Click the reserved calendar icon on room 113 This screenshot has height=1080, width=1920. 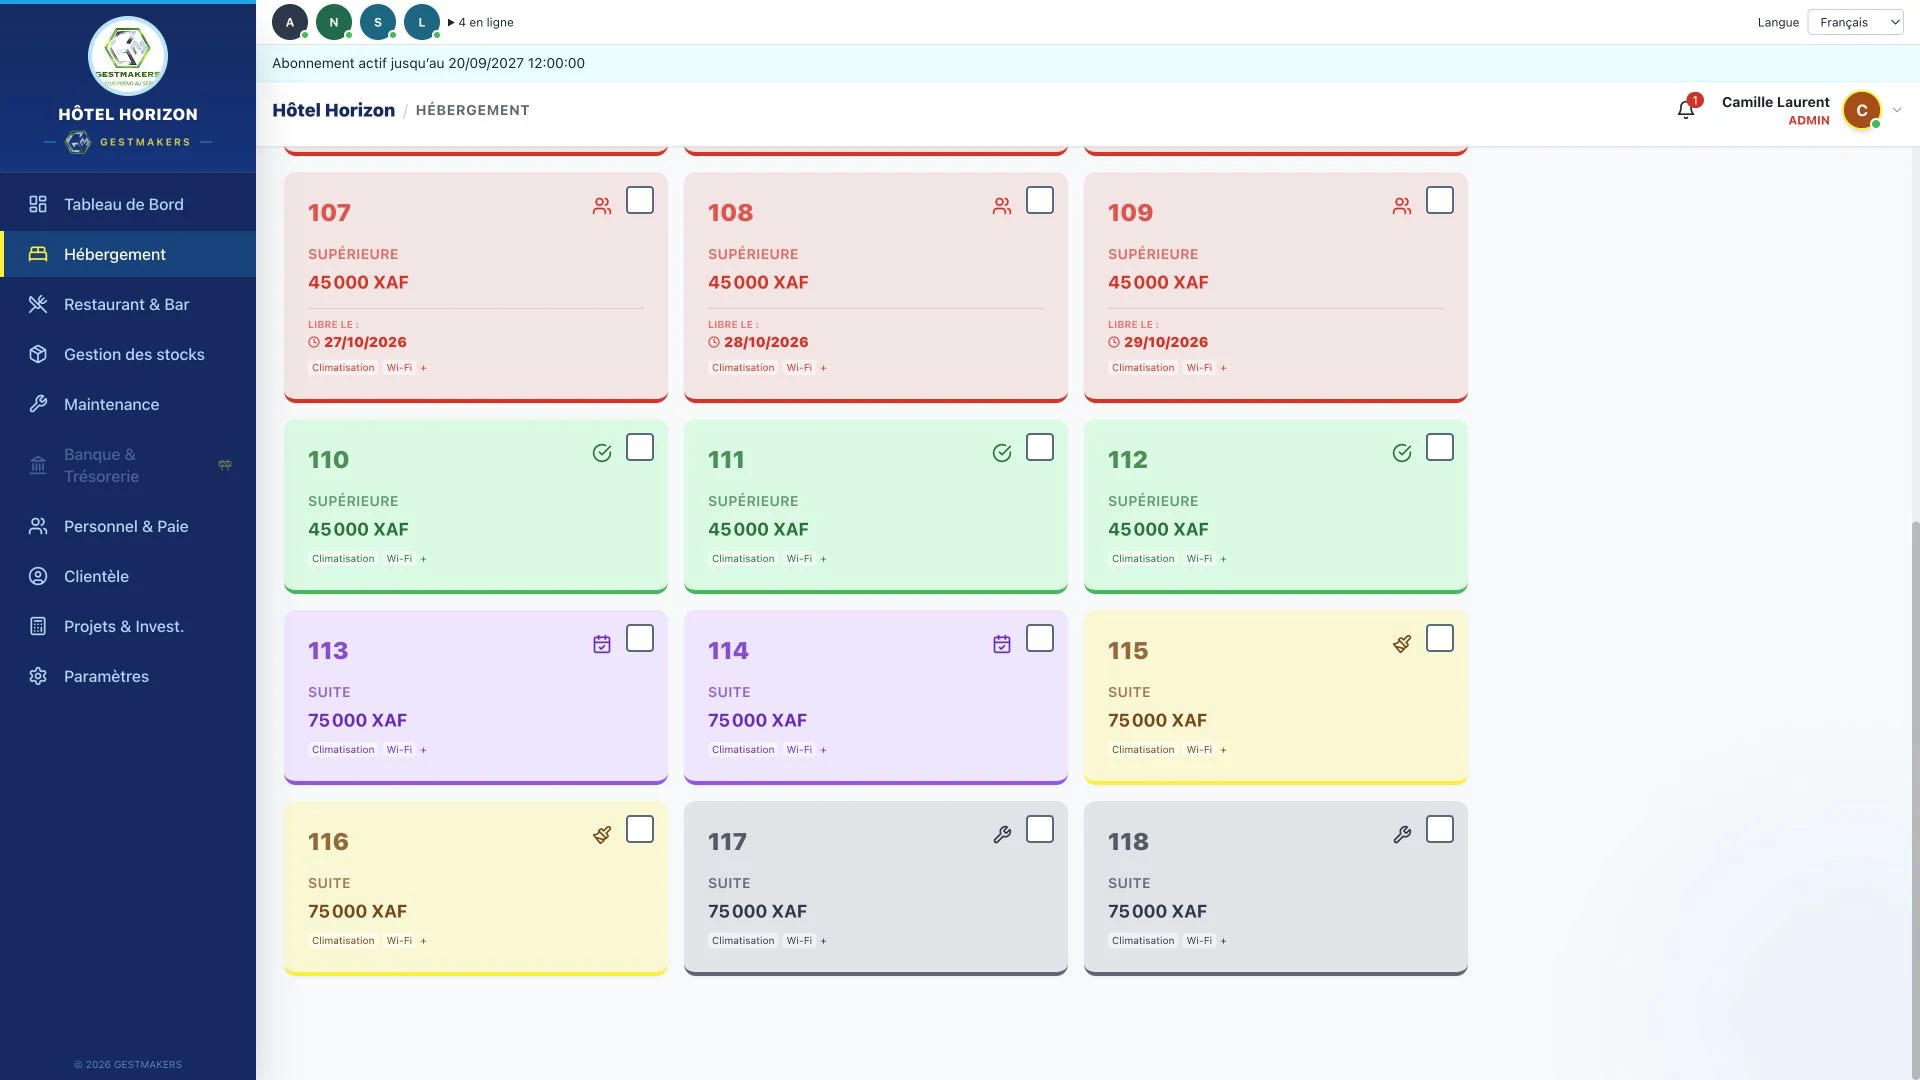[x=602, y=644]
